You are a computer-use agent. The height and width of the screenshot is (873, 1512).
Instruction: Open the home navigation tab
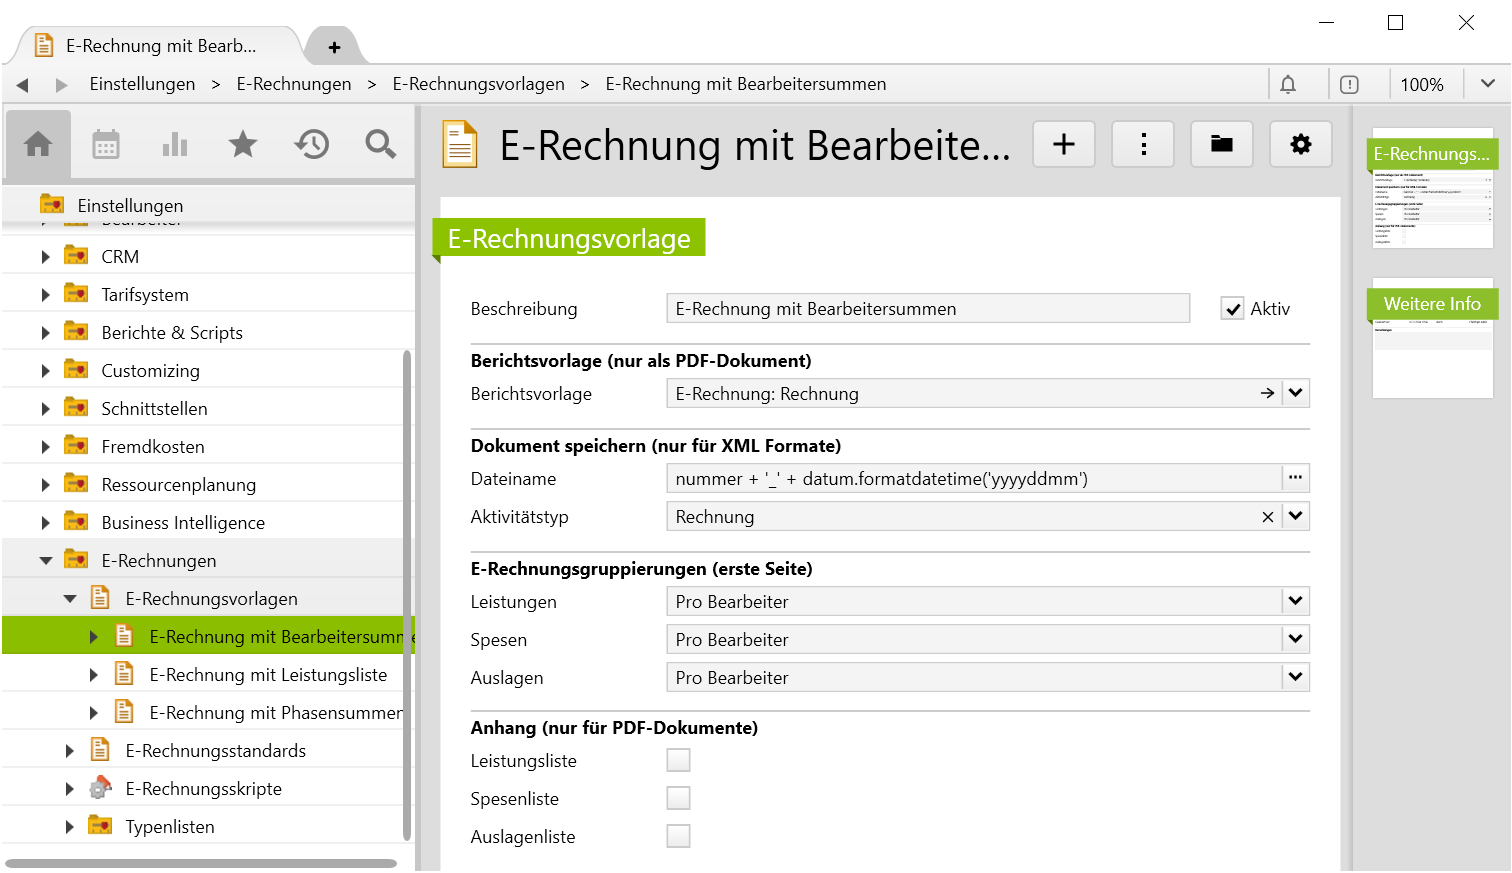tap(38, 145)
